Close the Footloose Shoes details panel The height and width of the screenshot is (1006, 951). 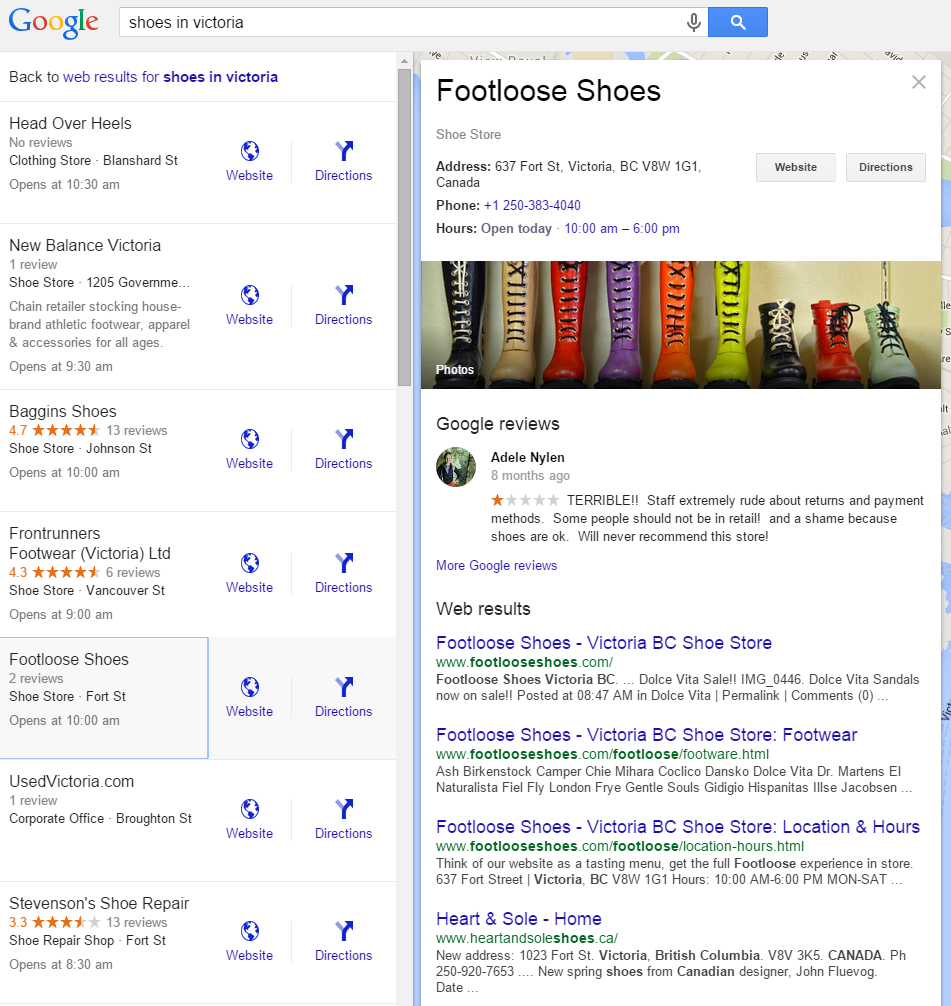coord(919,82)
